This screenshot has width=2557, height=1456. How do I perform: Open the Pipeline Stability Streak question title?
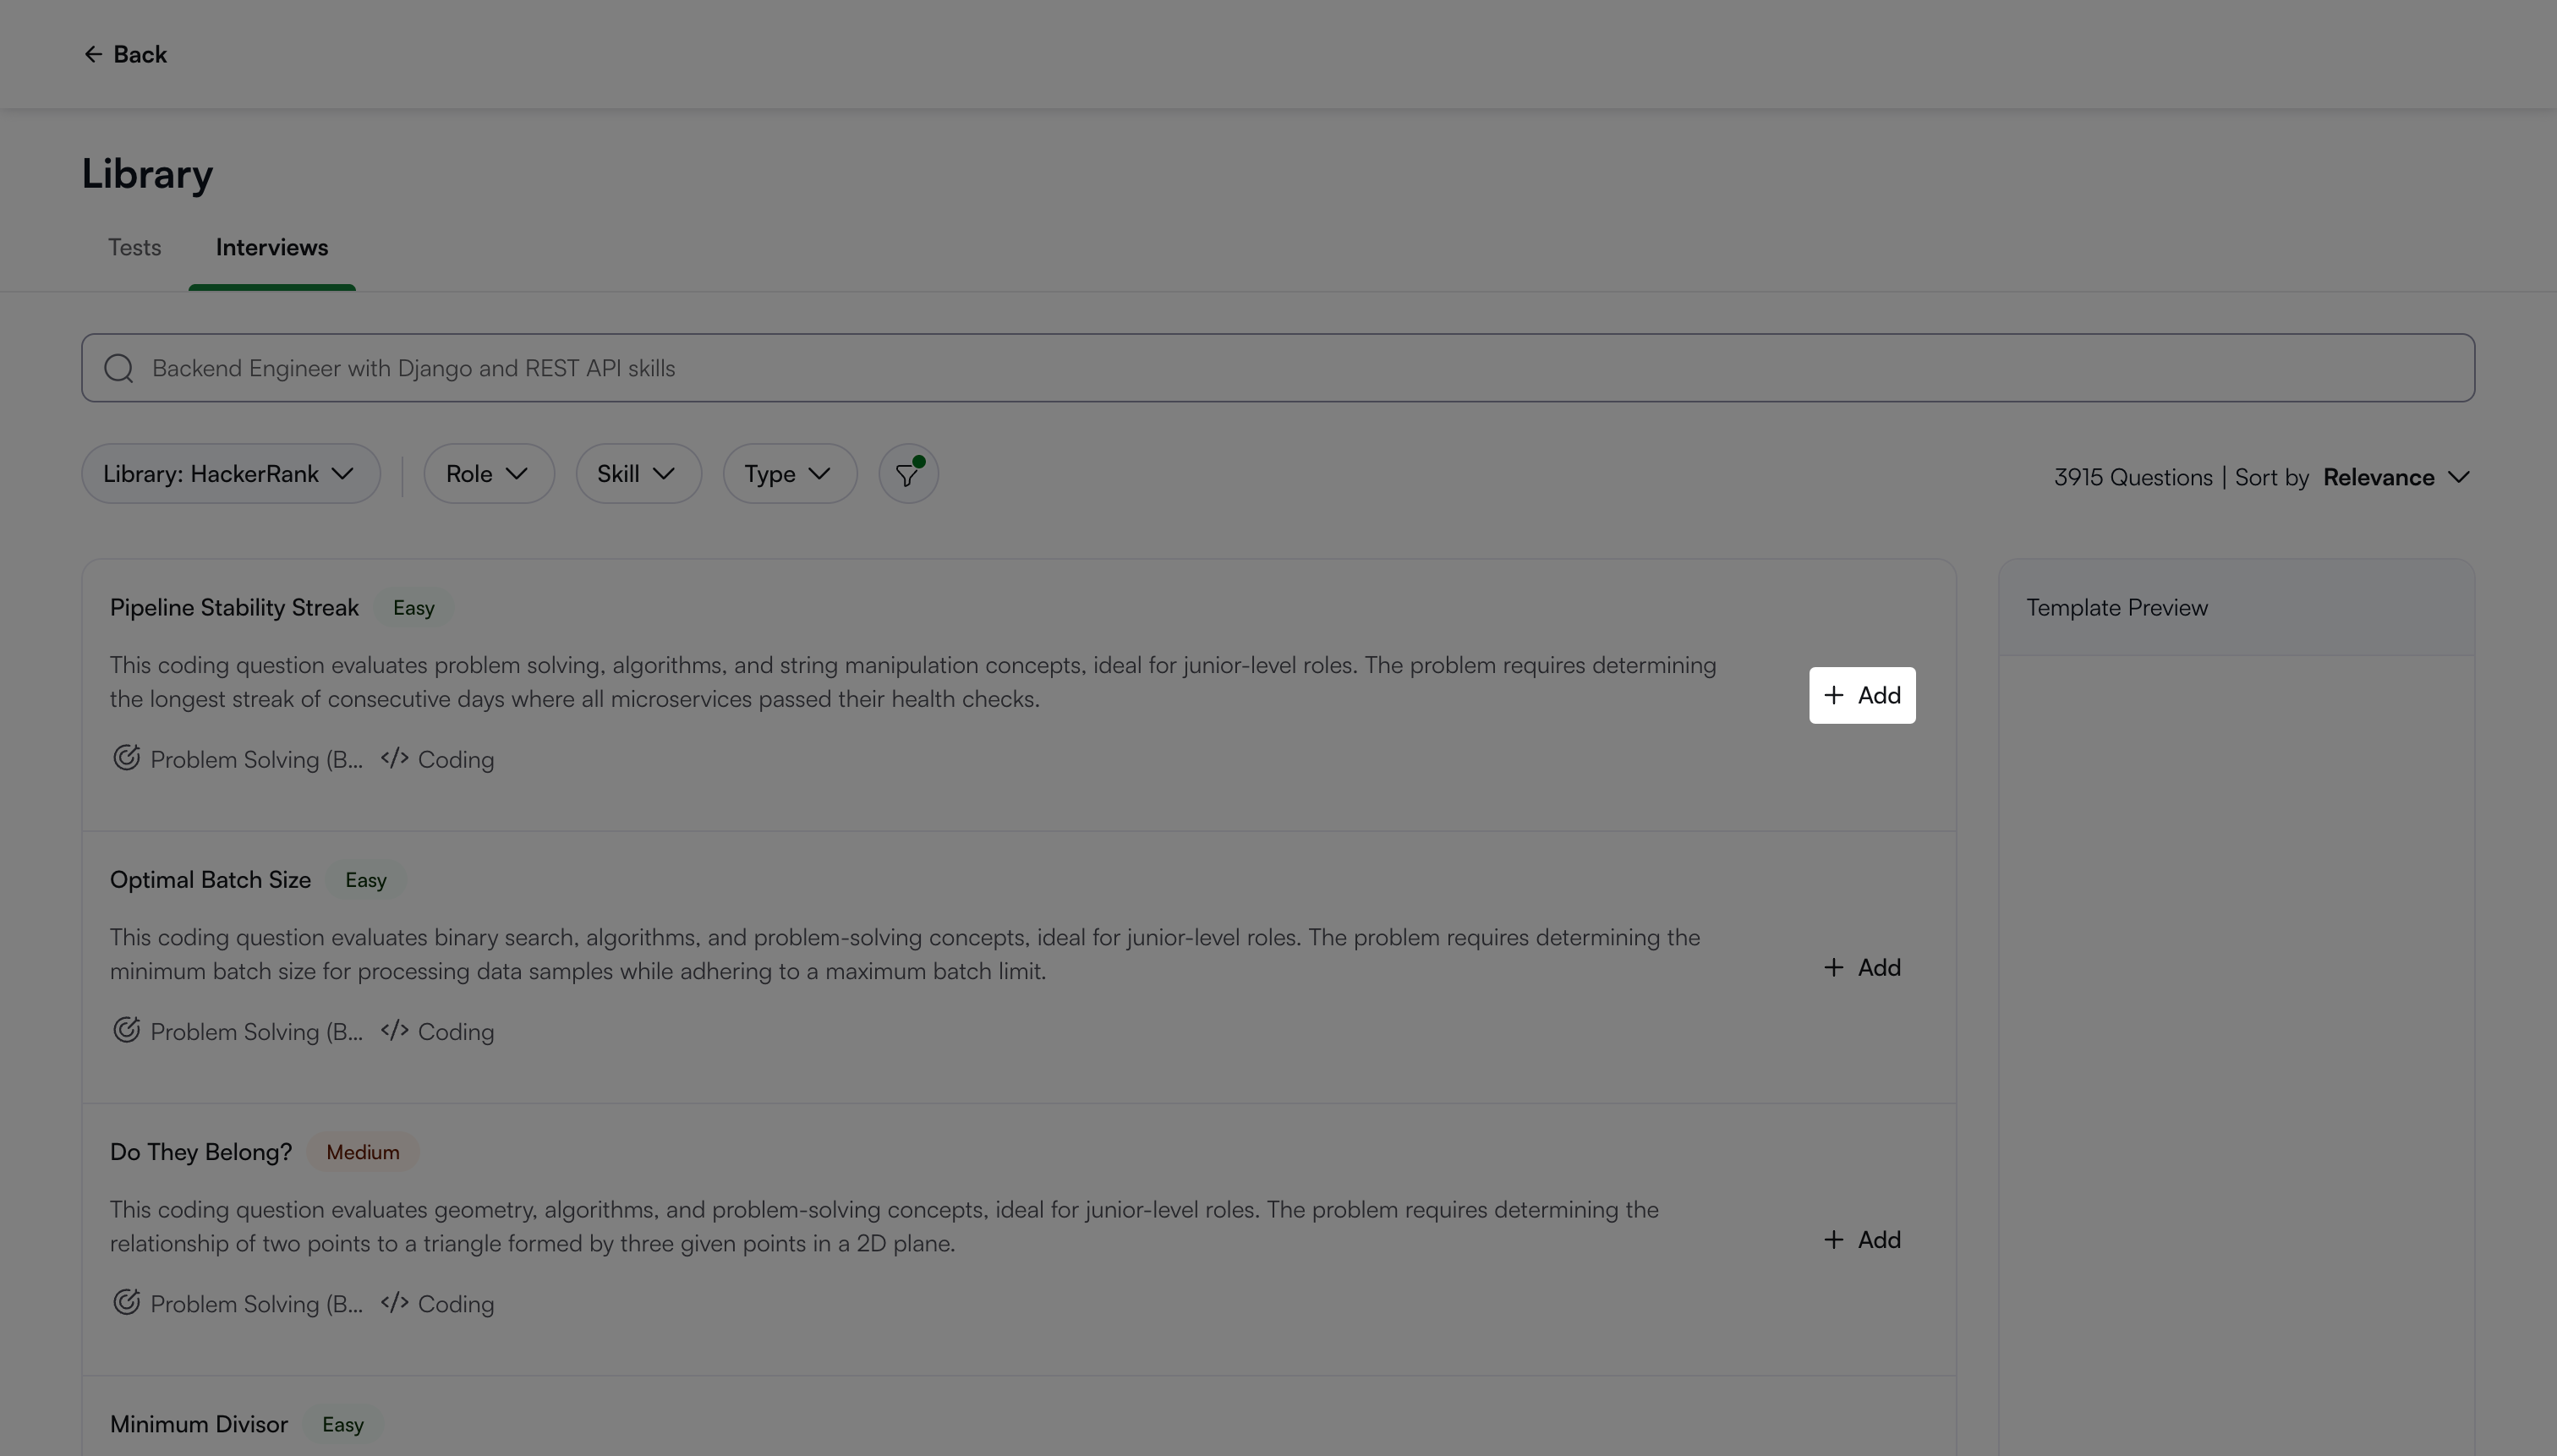pos(234,608)
